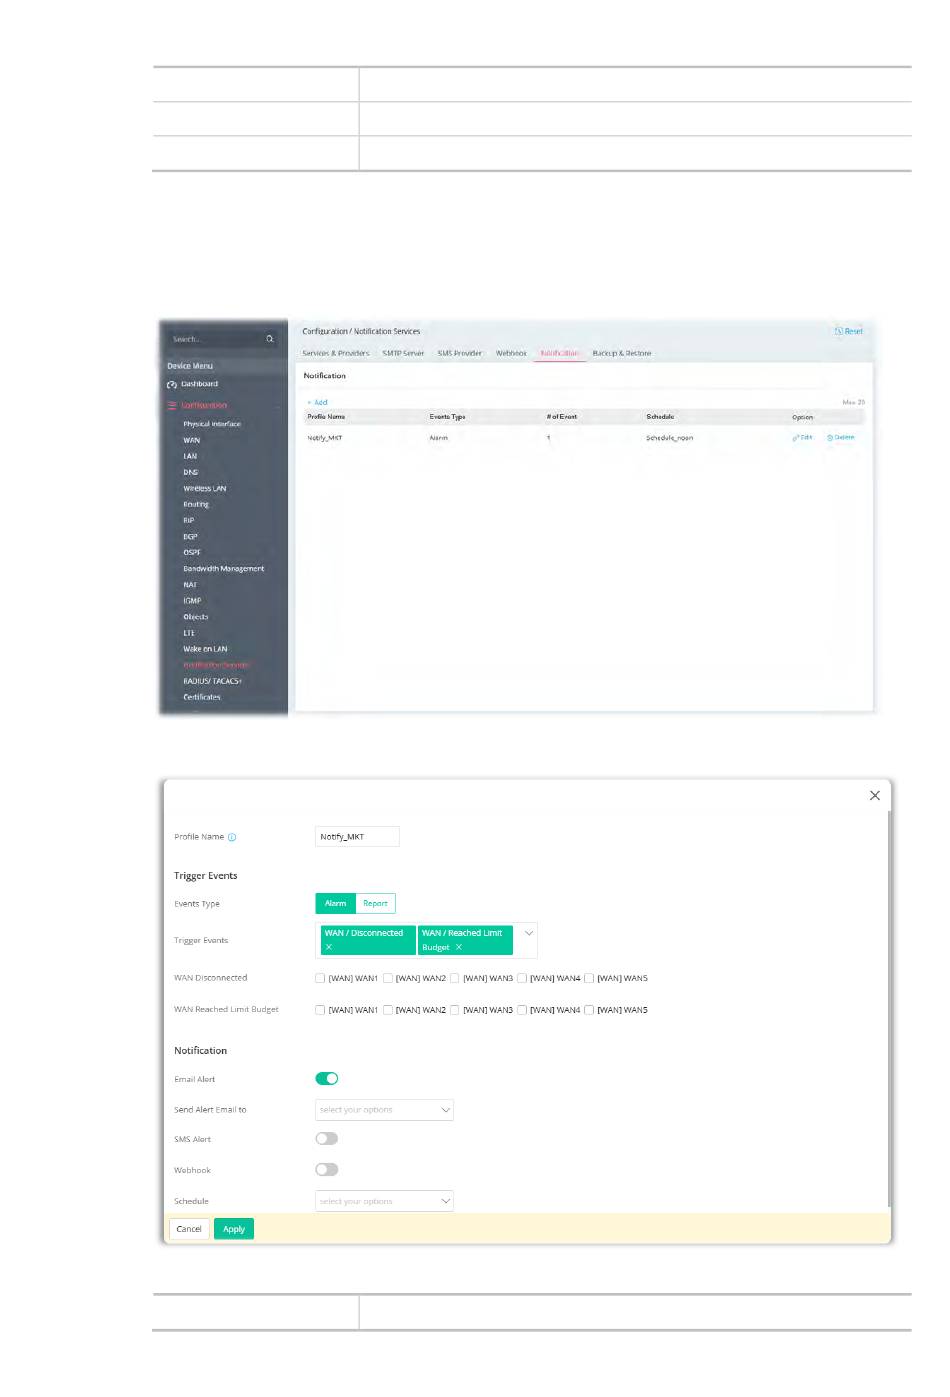Remove the WAN / Reached Limit Budget tag
Viewport: 950px width, 1397px height.
point(459,947)
